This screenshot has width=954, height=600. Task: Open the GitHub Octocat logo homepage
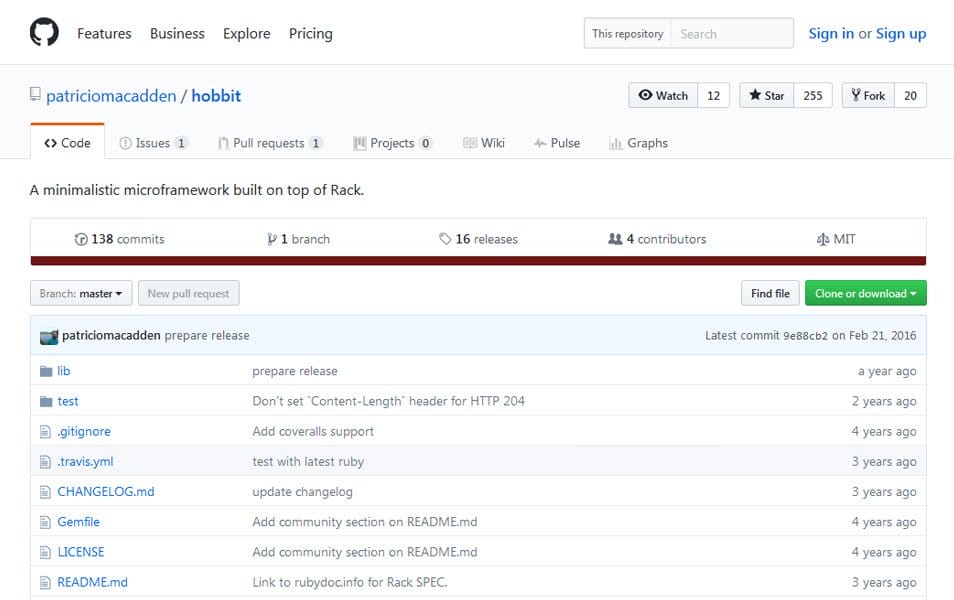pyautogui.click(x=44, y=32)
